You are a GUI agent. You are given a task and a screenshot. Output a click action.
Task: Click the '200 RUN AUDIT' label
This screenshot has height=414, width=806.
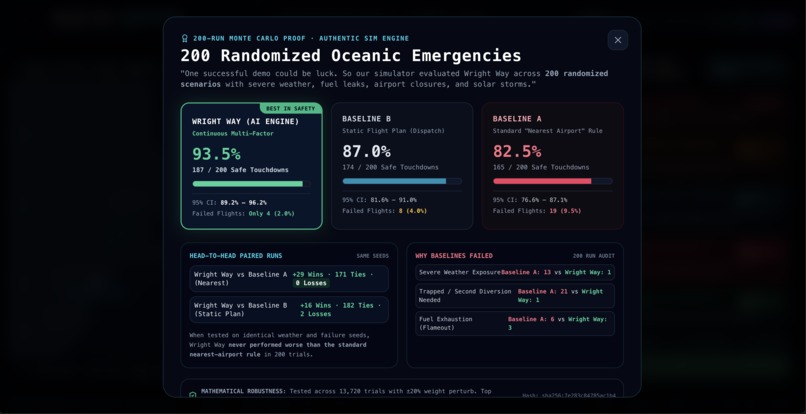click(x=594, y=256)
